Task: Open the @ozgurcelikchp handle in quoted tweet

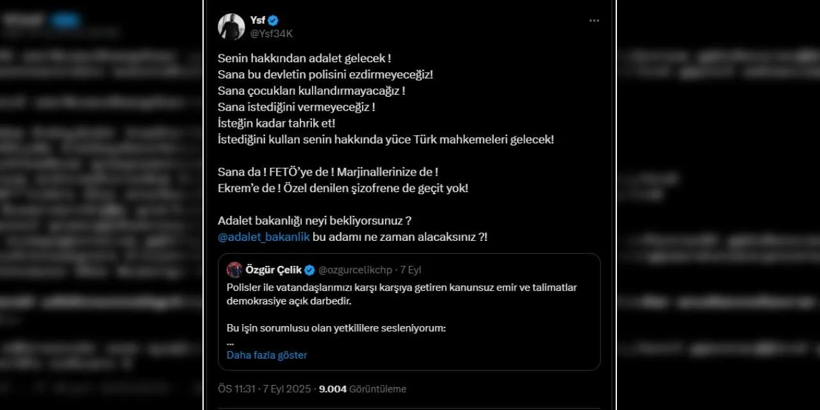Action: (x=357, y=270)
